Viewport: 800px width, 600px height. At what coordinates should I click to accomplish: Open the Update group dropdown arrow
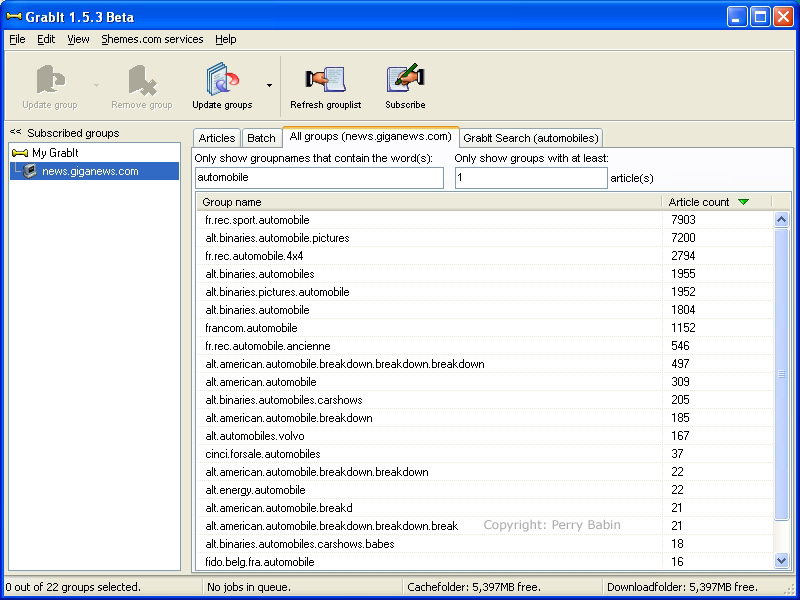[x=96, y=85]
